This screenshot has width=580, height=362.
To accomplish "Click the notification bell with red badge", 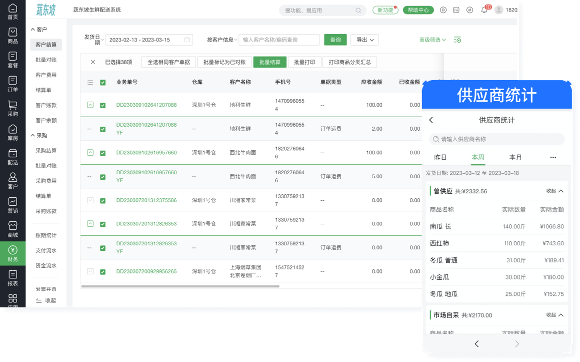I will (484, 10).
